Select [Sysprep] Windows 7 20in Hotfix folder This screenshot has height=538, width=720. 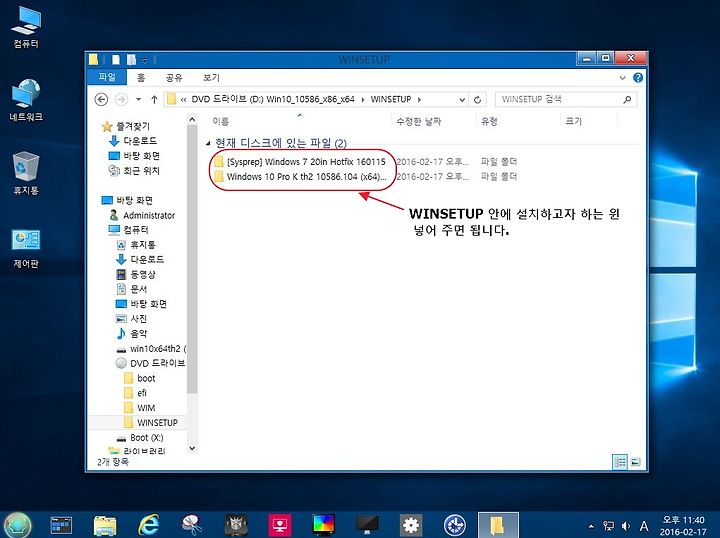tap(300, 162)
